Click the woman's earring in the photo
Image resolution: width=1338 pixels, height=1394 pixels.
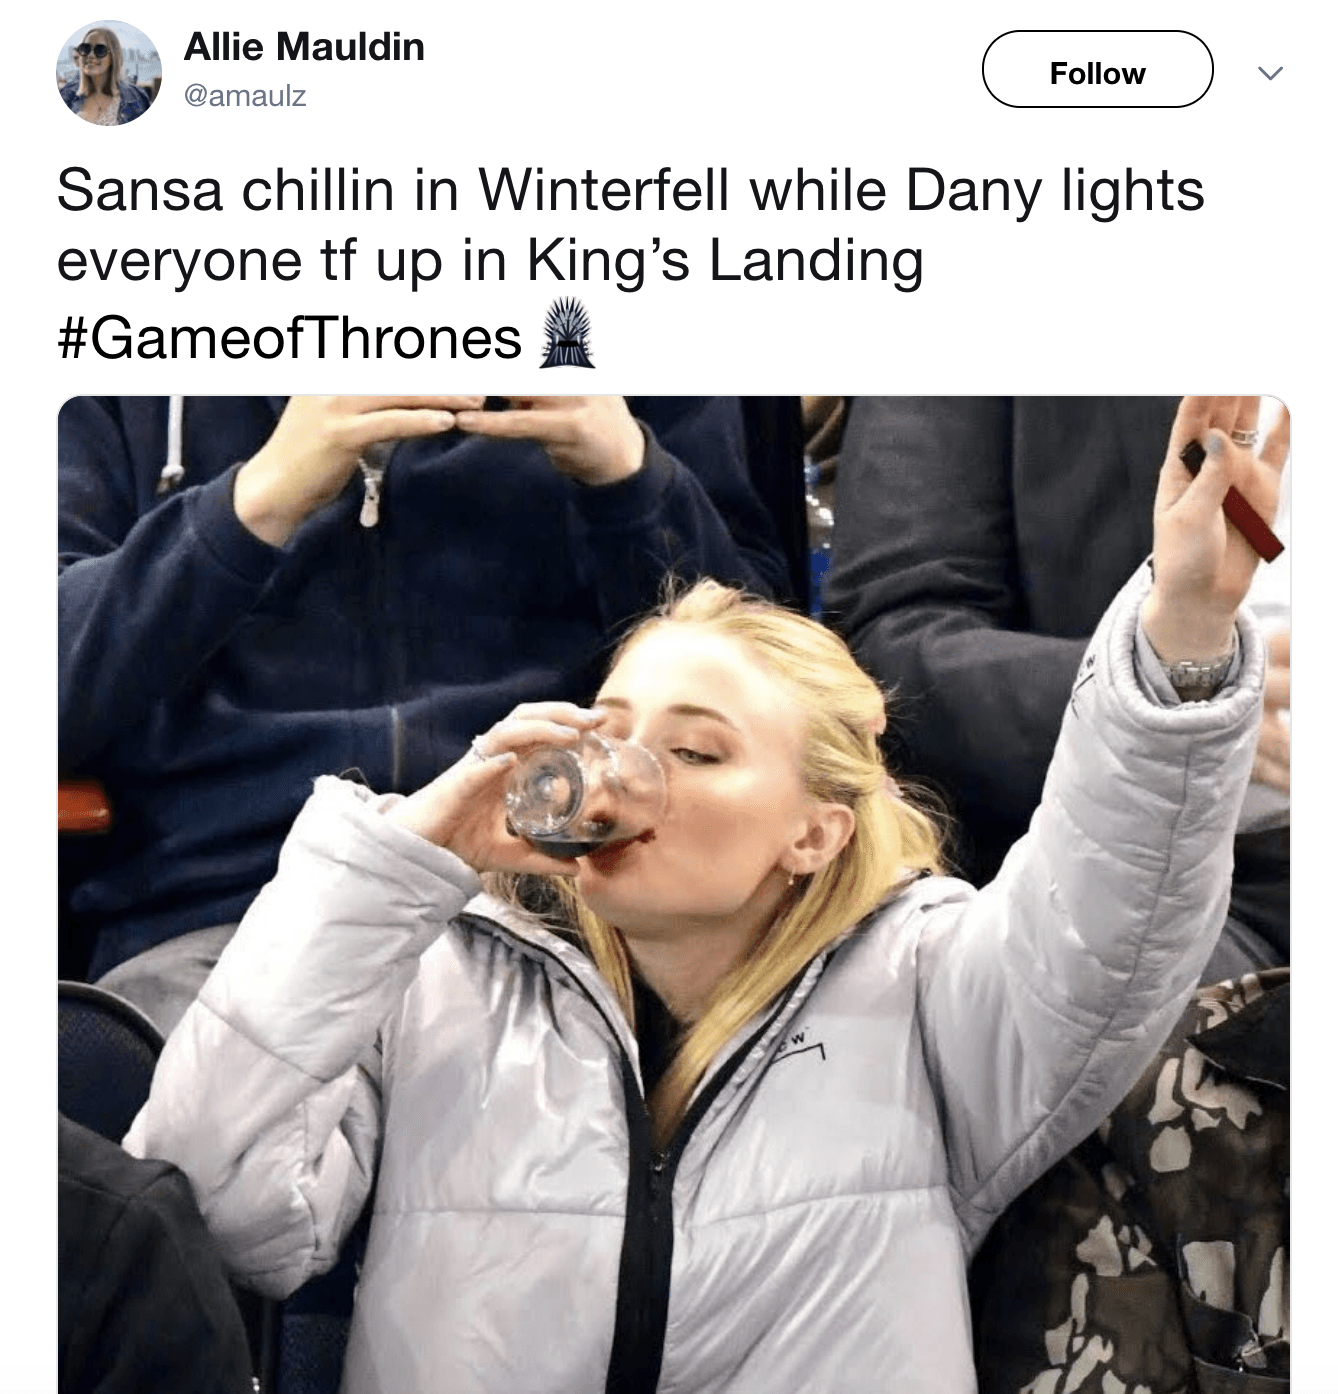point(790,879)
